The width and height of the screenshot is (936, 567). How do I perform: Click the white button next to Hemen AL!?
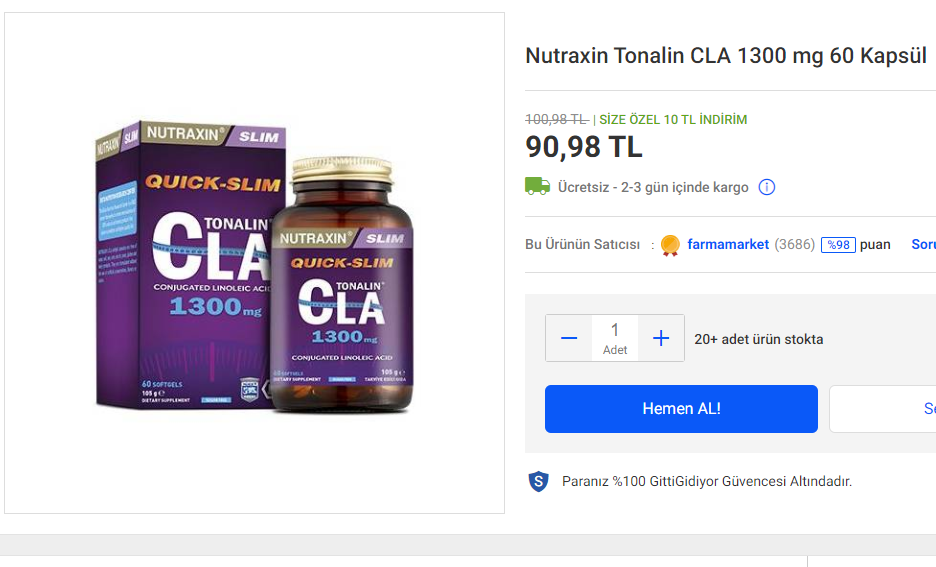(882, 409)
